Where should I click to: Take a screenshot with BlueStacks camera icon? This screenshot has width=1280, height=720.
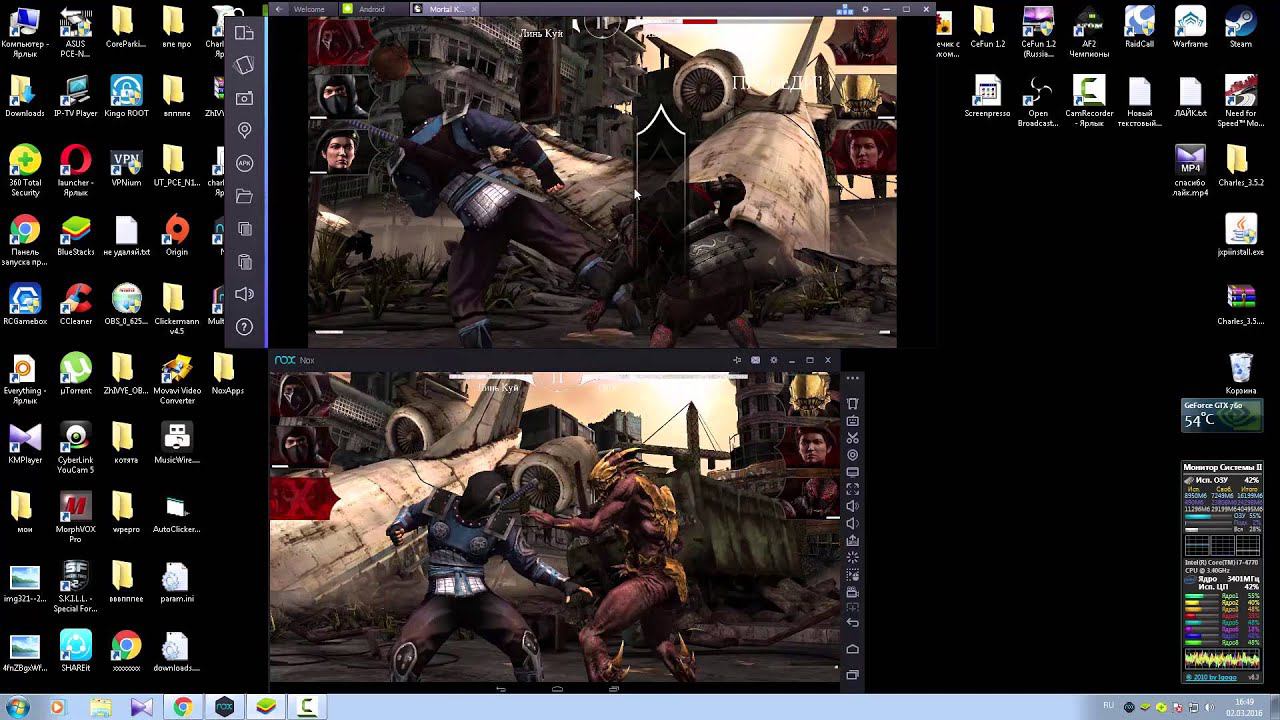tap(245, 98)
